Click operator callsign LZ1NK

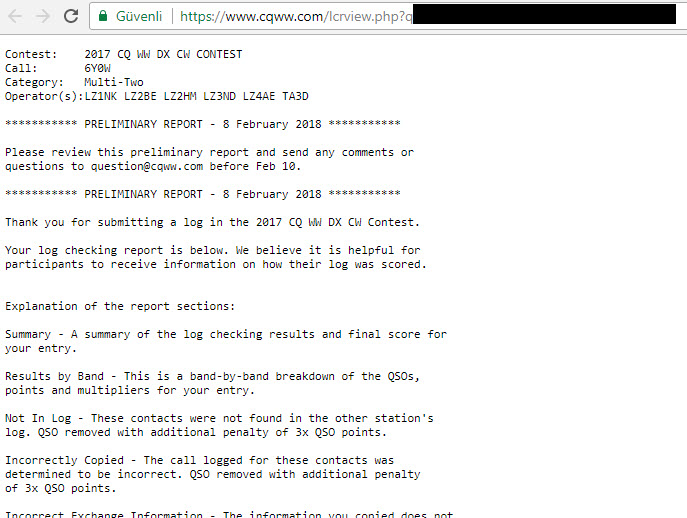[x=101, y=96]
